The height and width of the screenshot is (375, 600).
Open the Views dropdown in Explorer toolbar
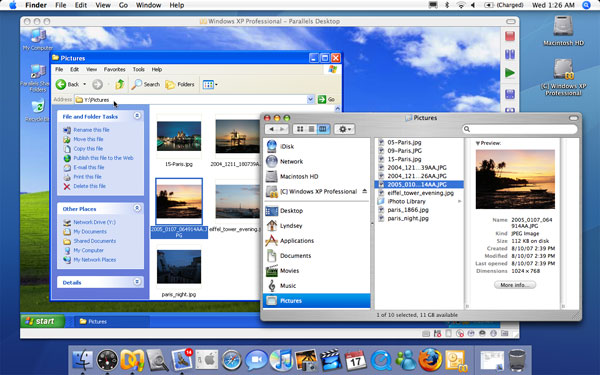point(210,85)
